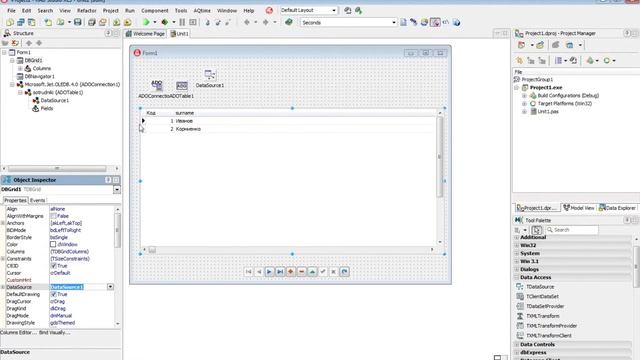Click DBNavigator refresh button
640x360 pixels.
[344, 272]
